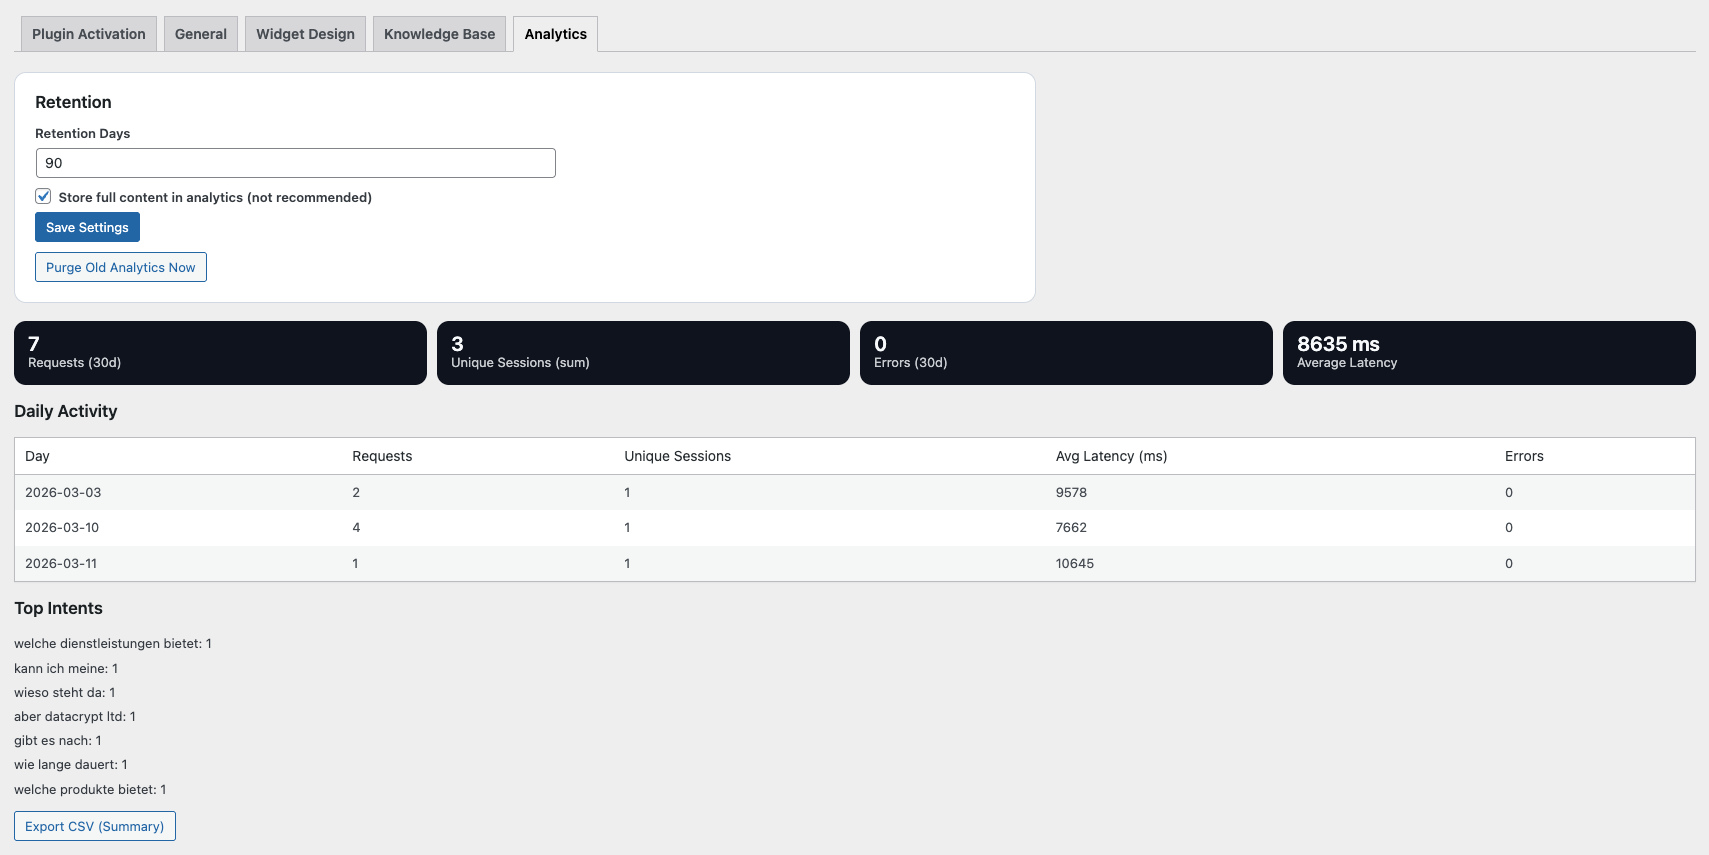The image size is (1709, 855).
Task: Select the 2026-03-03 date cell
Action: 63,492
